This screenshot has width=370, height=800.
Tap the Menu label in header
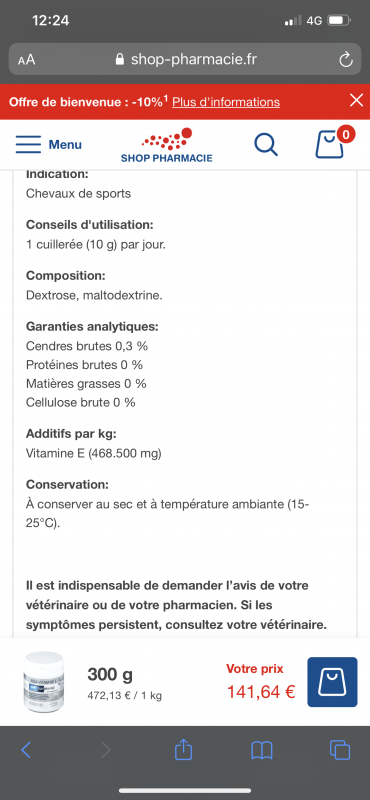pyautogui.click(x=65, y=144)
